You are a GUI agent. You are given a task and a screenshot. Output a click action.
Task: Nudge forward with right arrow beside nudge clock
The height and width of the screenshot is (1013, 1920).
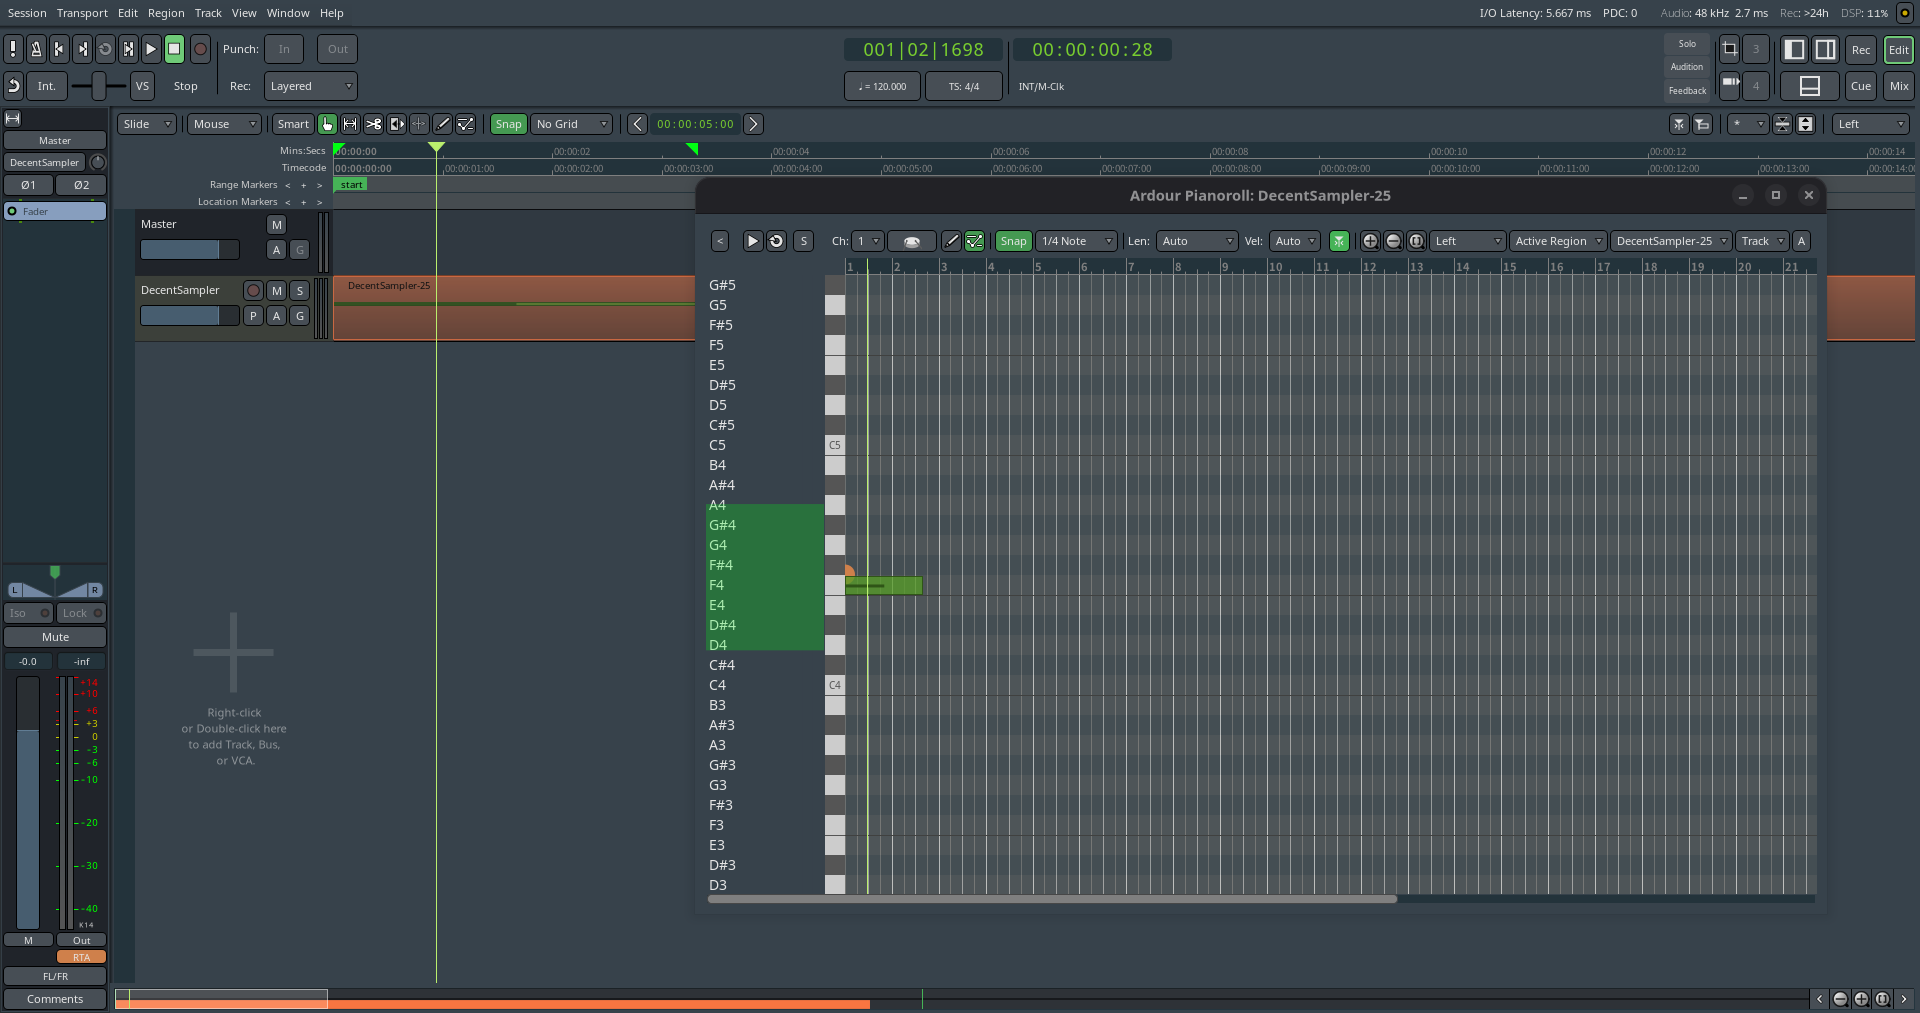pyautogui.click(x=754, y=124)
